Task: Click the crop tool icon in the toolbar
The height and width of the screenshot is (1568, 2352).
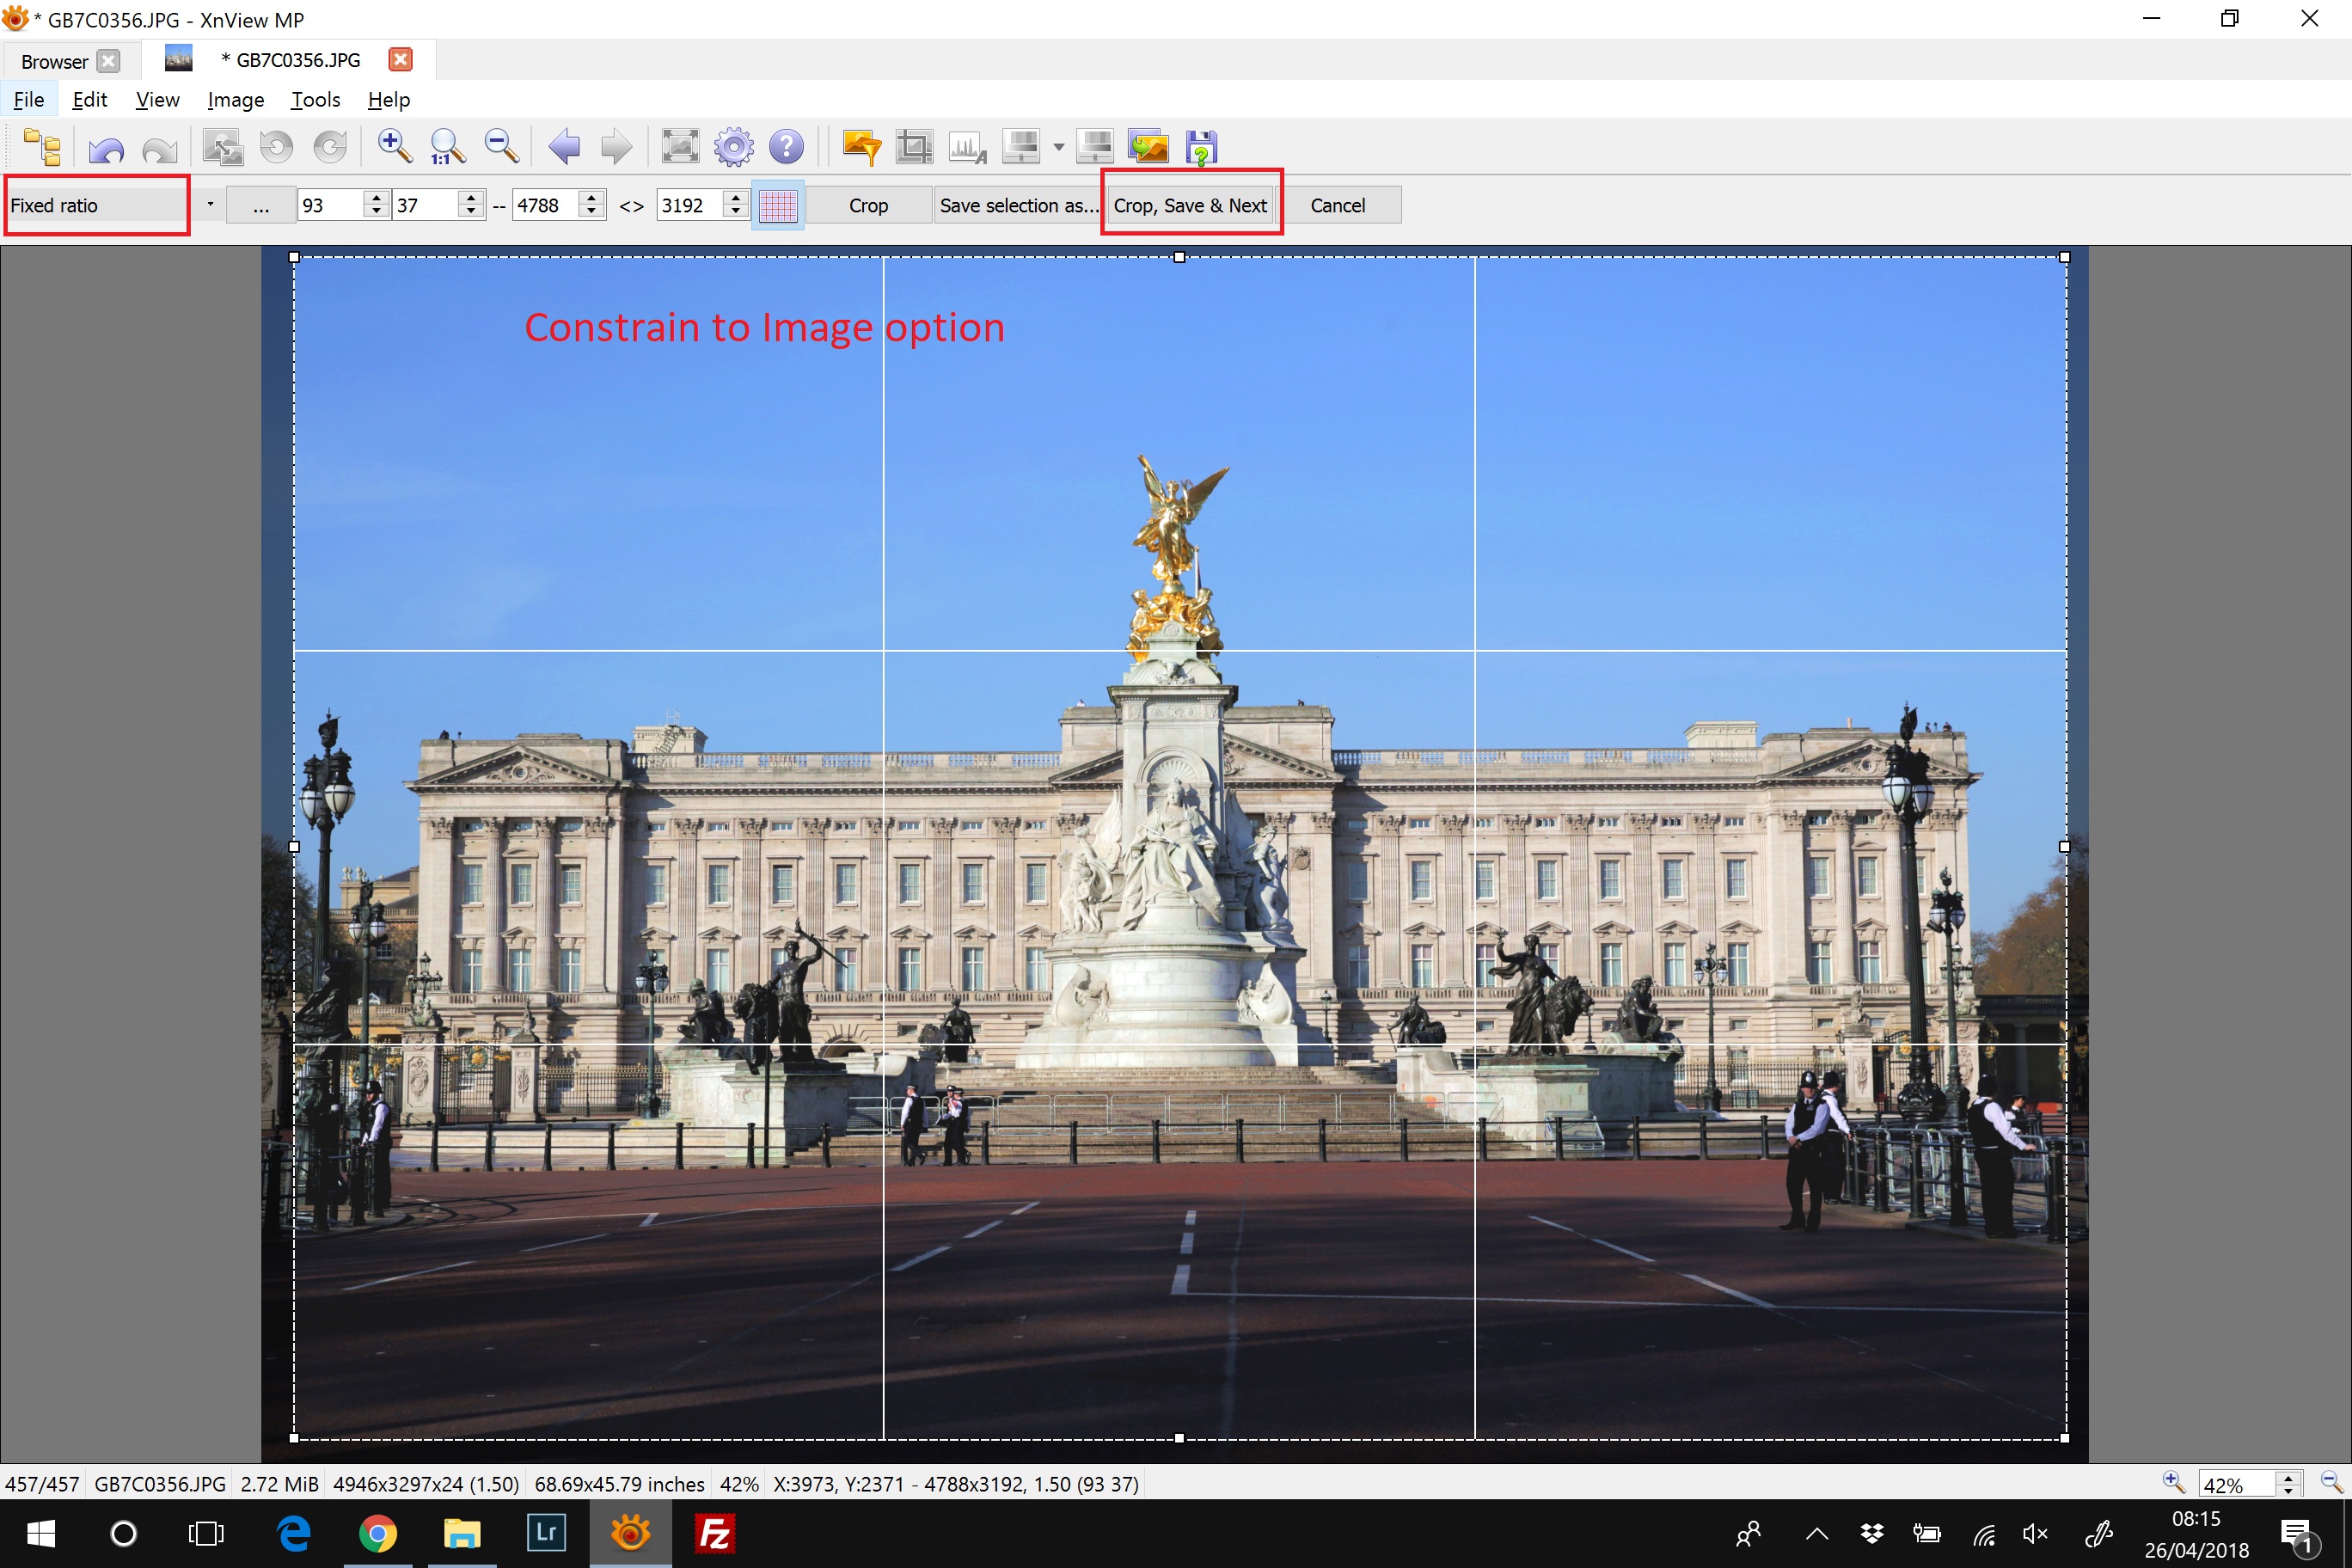Action: 913,147
